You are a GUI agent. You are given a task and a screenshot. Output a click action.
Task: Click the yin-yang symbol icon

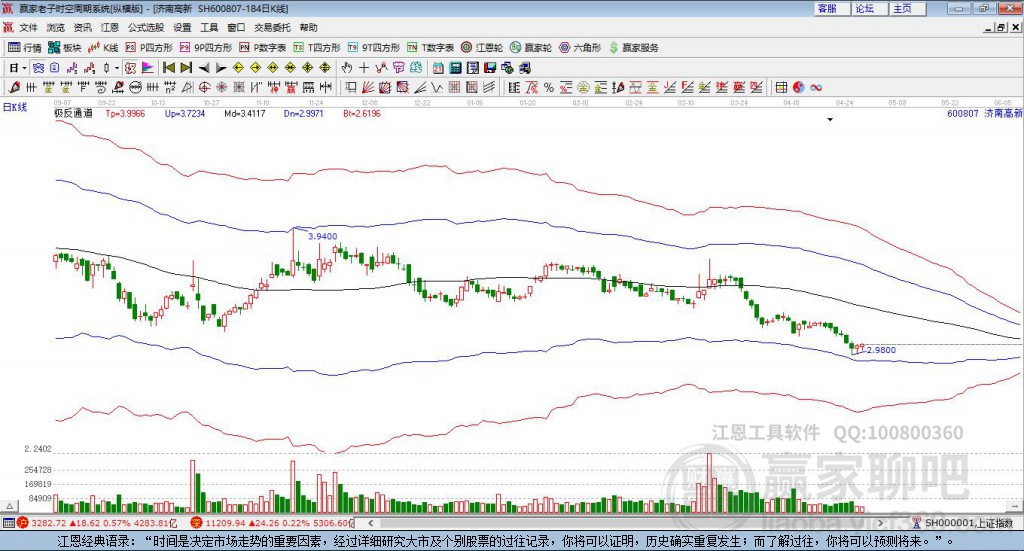tap(799, 87)
